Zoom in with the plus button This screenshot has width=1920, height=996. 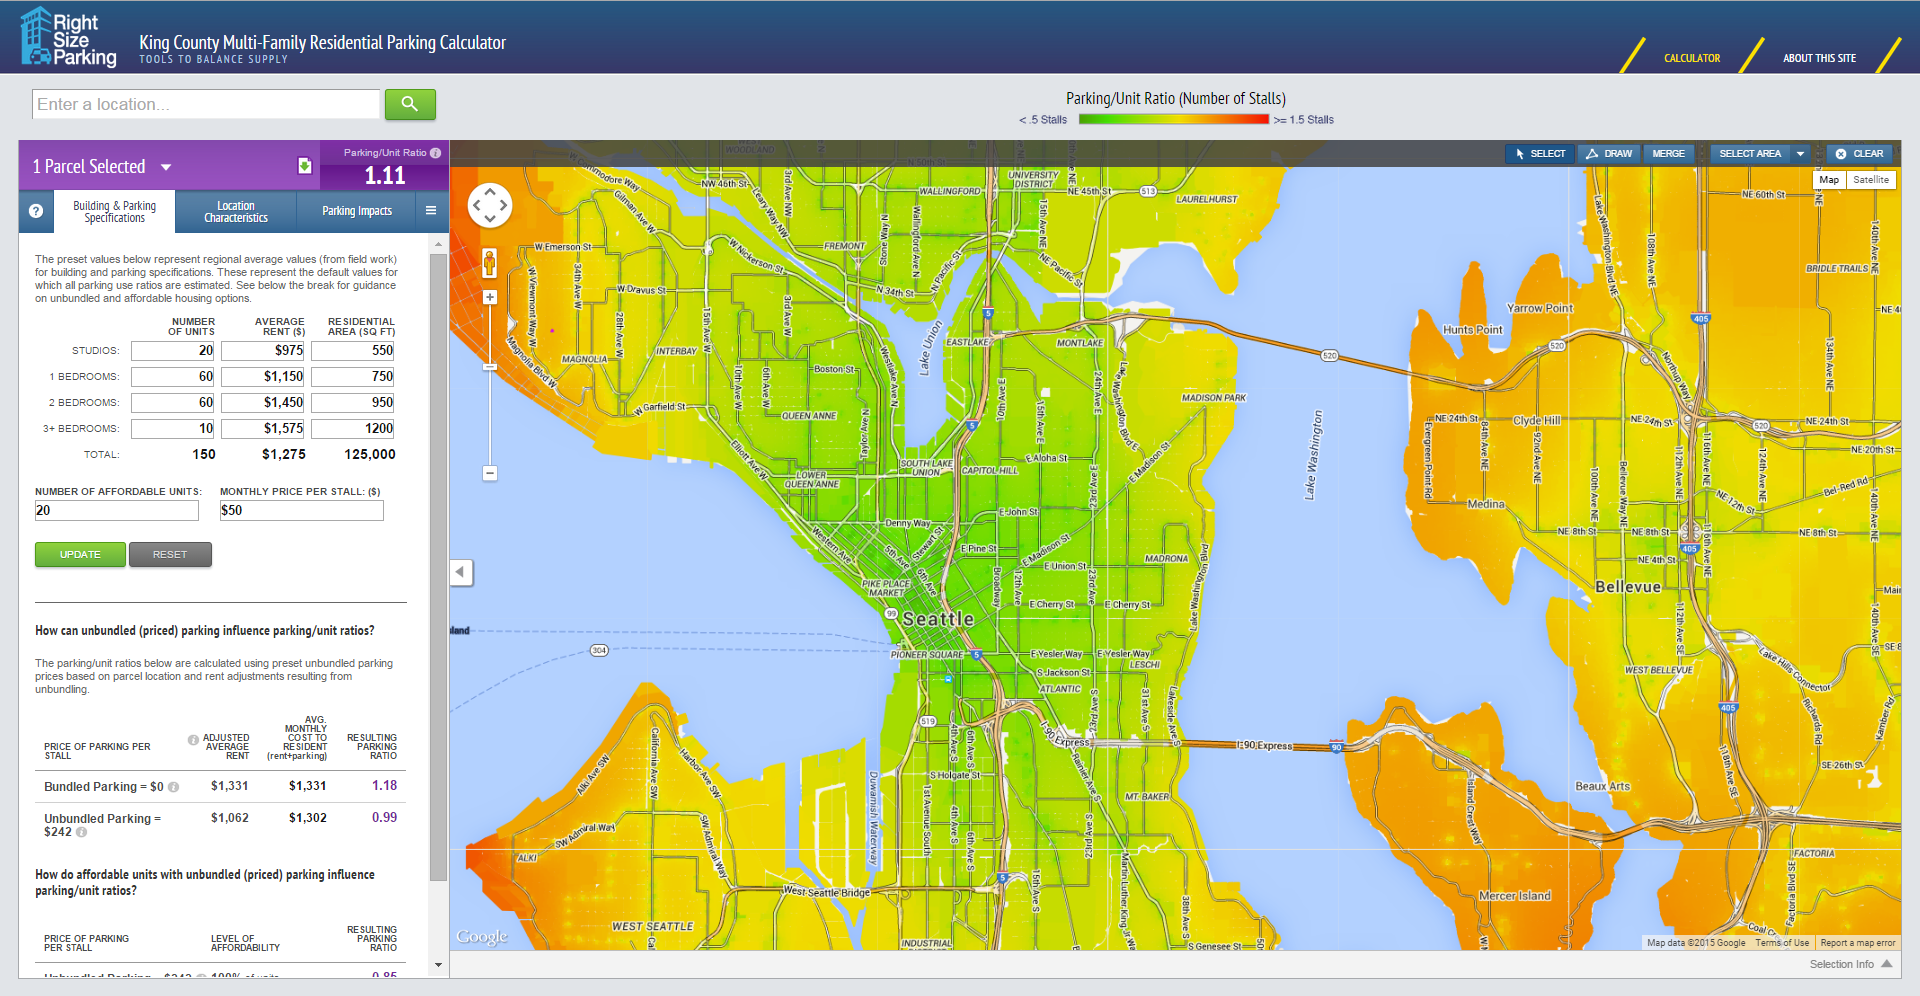coord(490,297)
